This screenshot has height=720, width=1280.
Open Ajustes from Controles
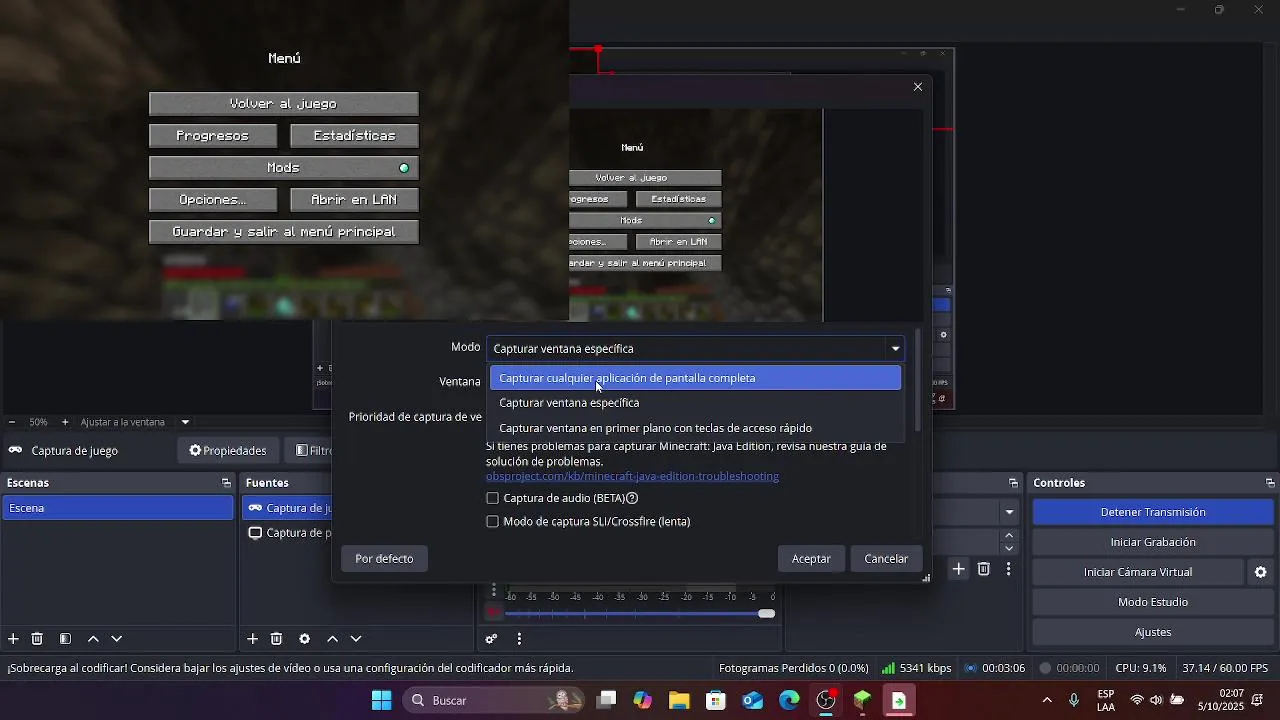[x=1153, y=632]
